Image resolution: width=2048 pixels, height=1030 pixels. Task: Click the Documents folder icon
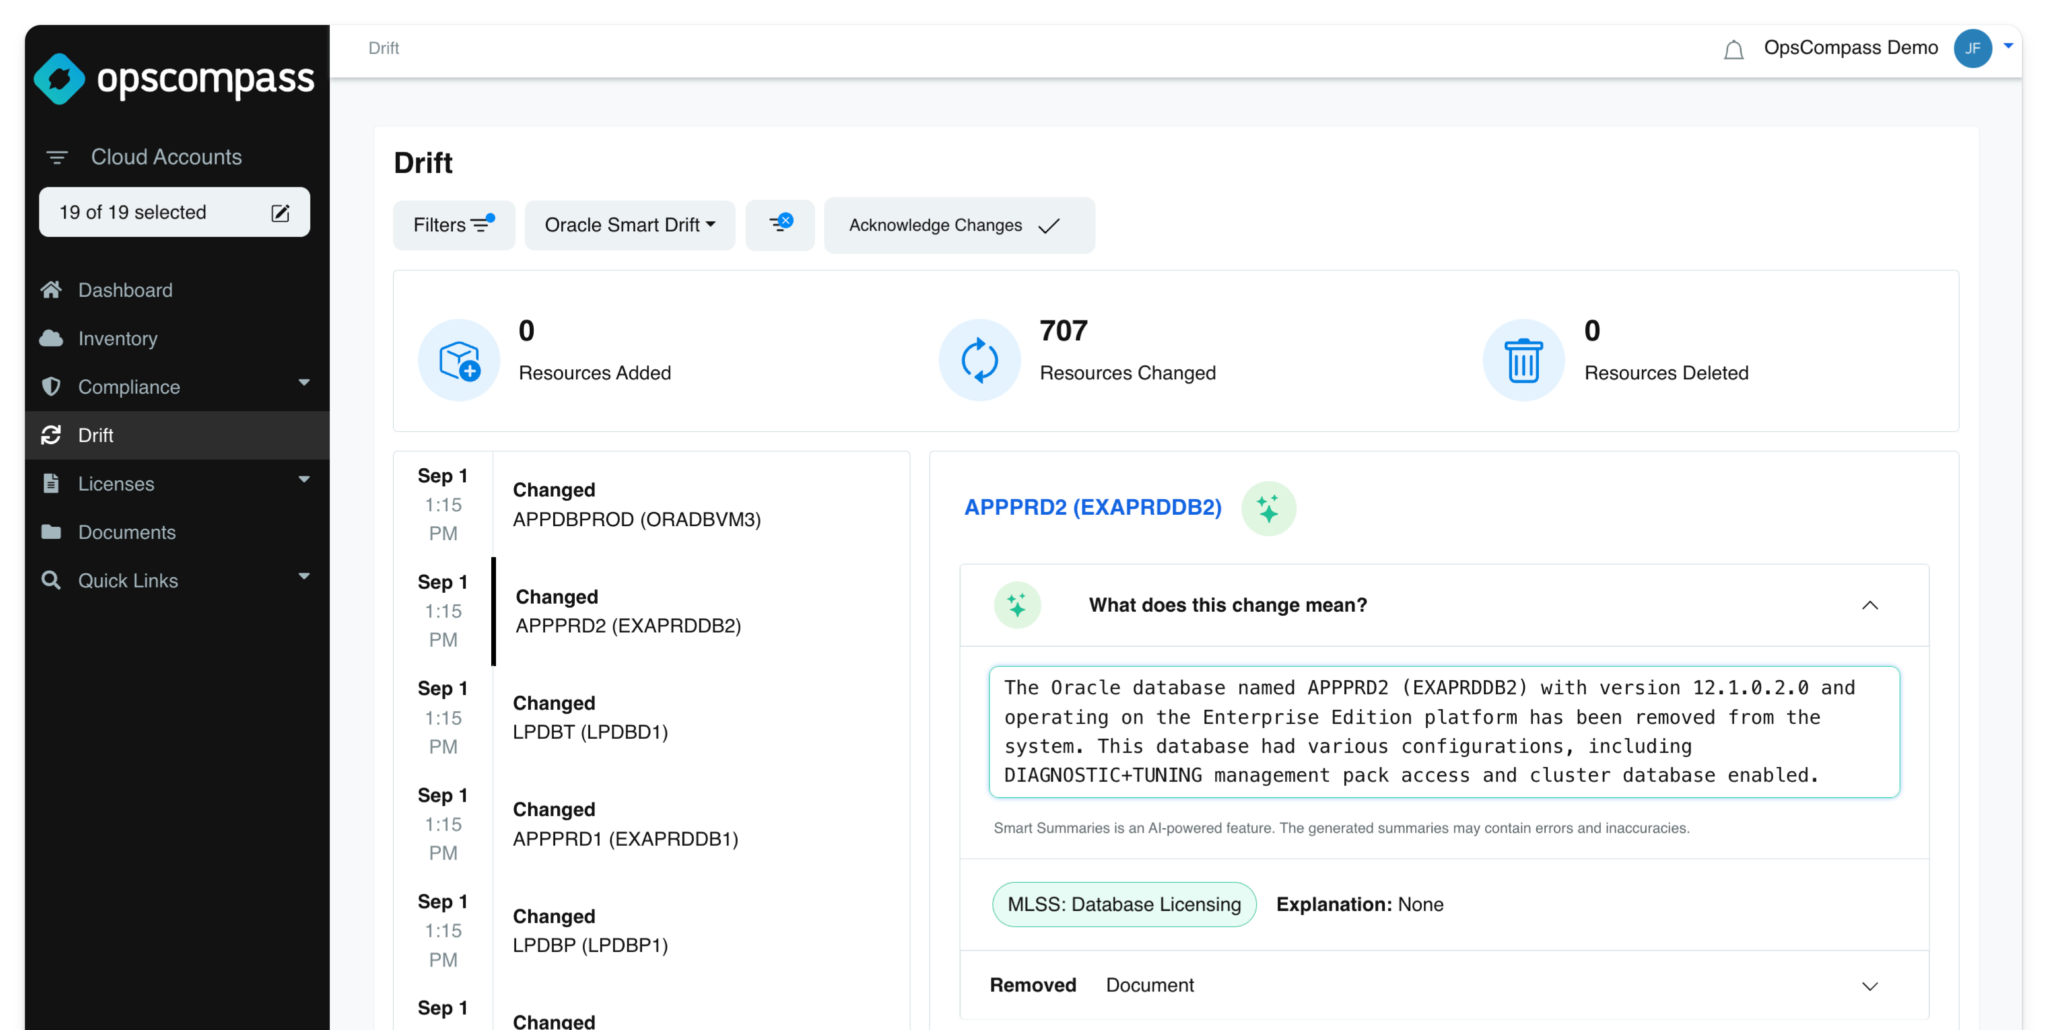pyautogui.click(x=51, y=532)
